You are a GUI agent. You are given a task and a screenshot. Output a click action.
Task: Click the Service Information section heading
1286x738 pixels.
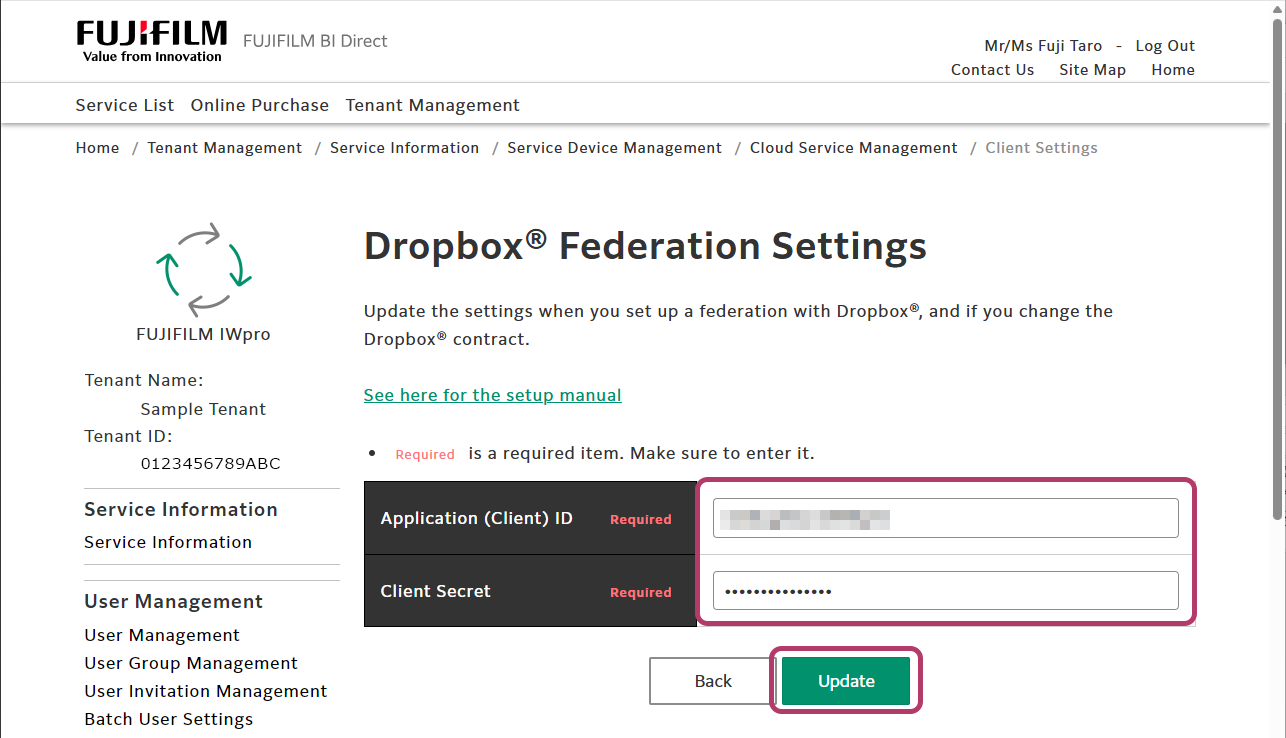181,509
